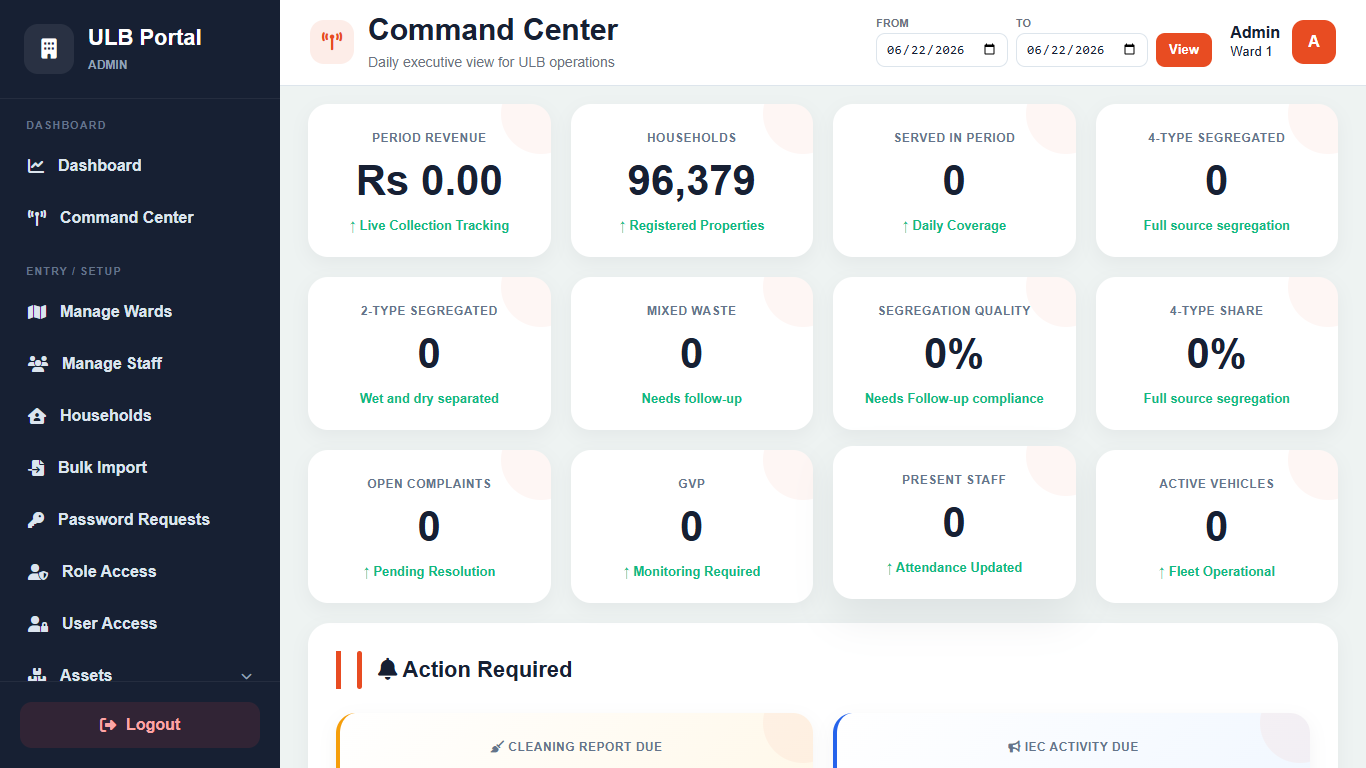Click the Dashboard chart icon in sidebar
This screenshot has height=768, width=1366.
pos(36,166)
